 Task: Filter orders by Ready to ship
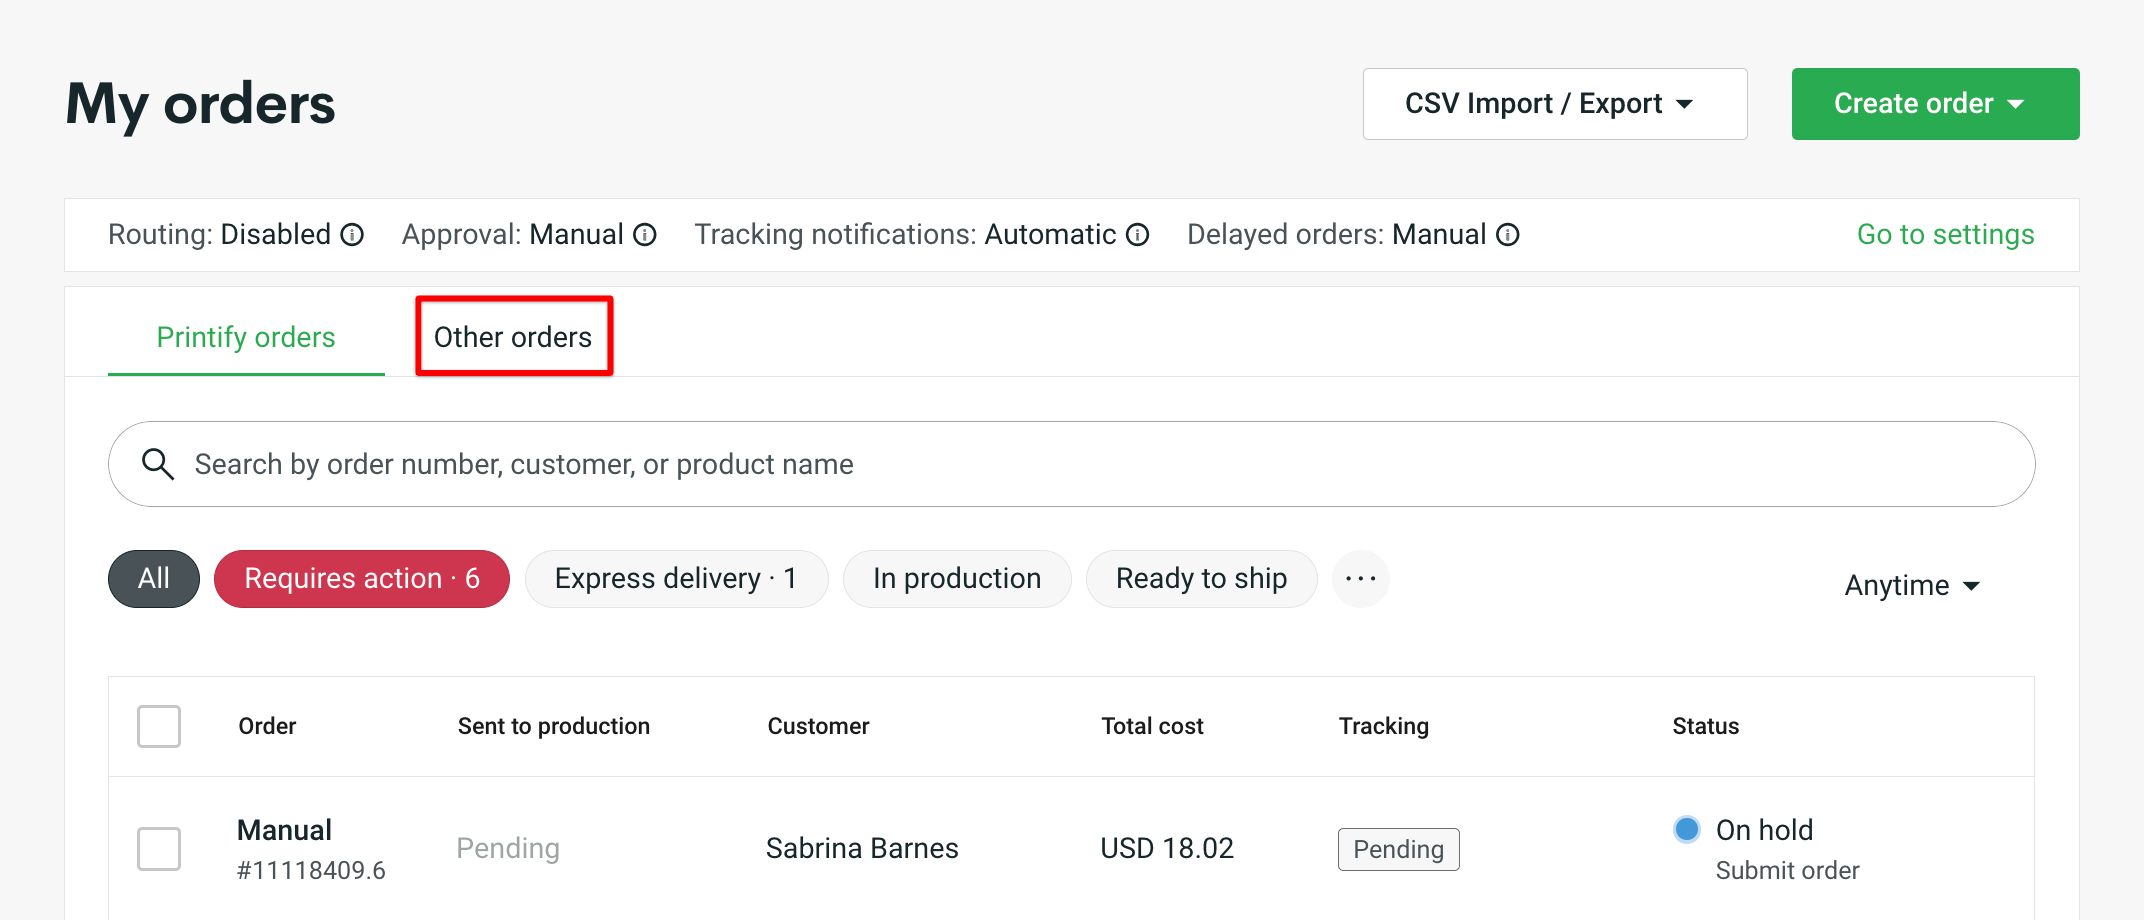point(1201,578)
